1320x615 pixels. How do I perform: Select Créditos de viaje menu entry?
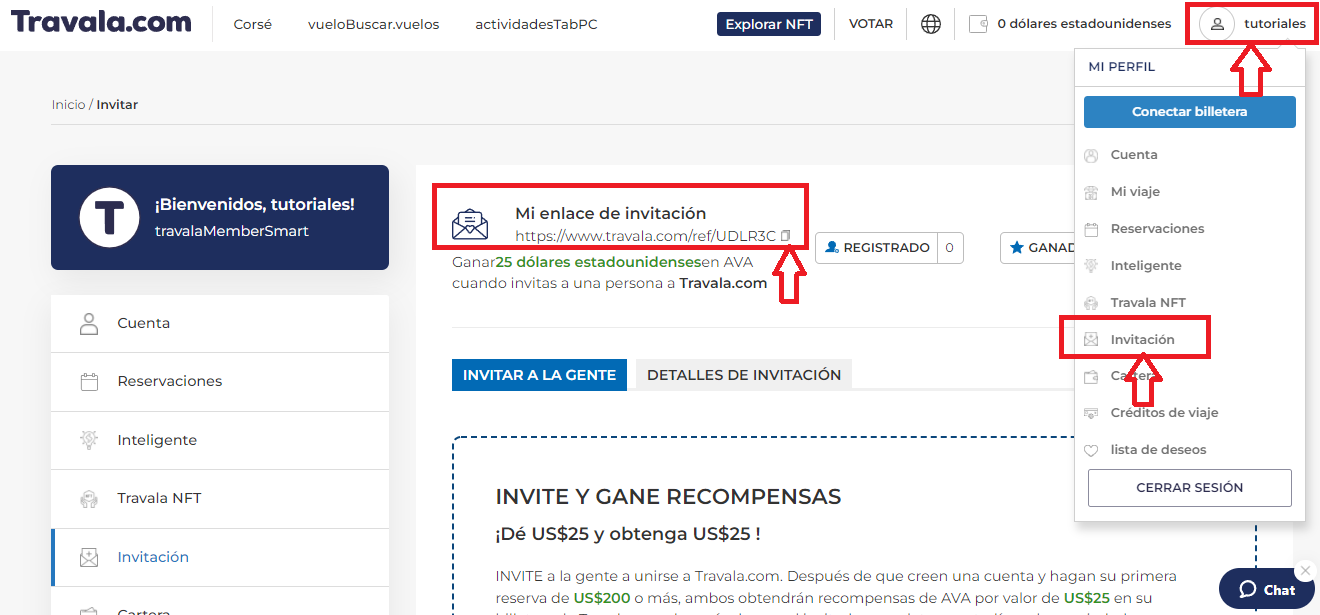[1164, 413]
